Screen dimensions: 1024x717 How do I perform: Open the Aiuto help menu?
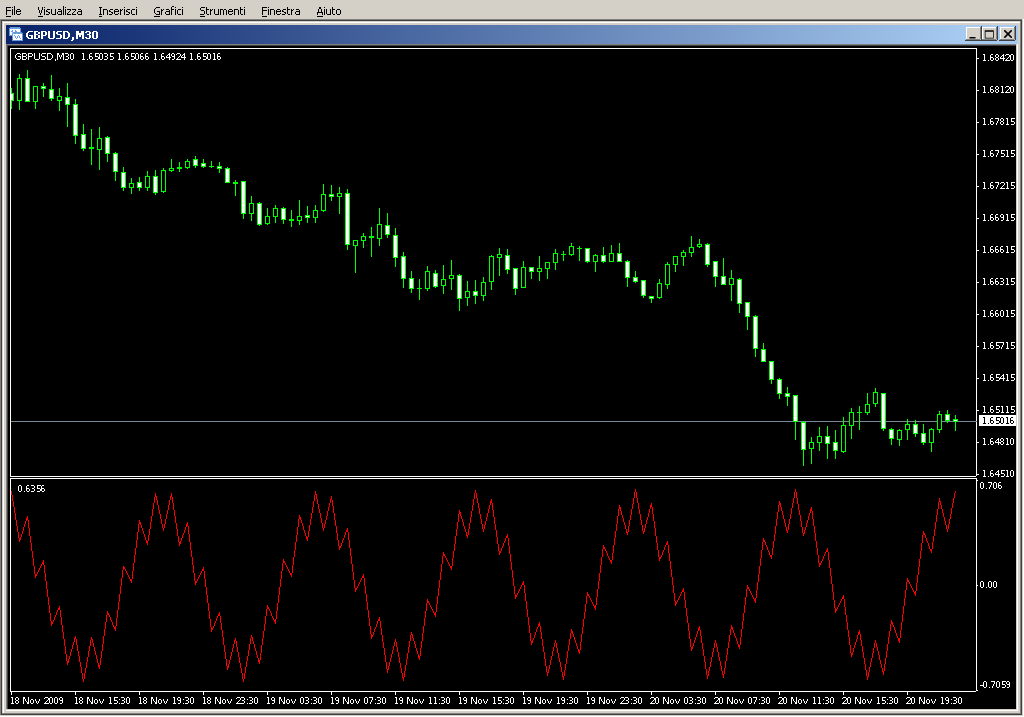[328, 11]
